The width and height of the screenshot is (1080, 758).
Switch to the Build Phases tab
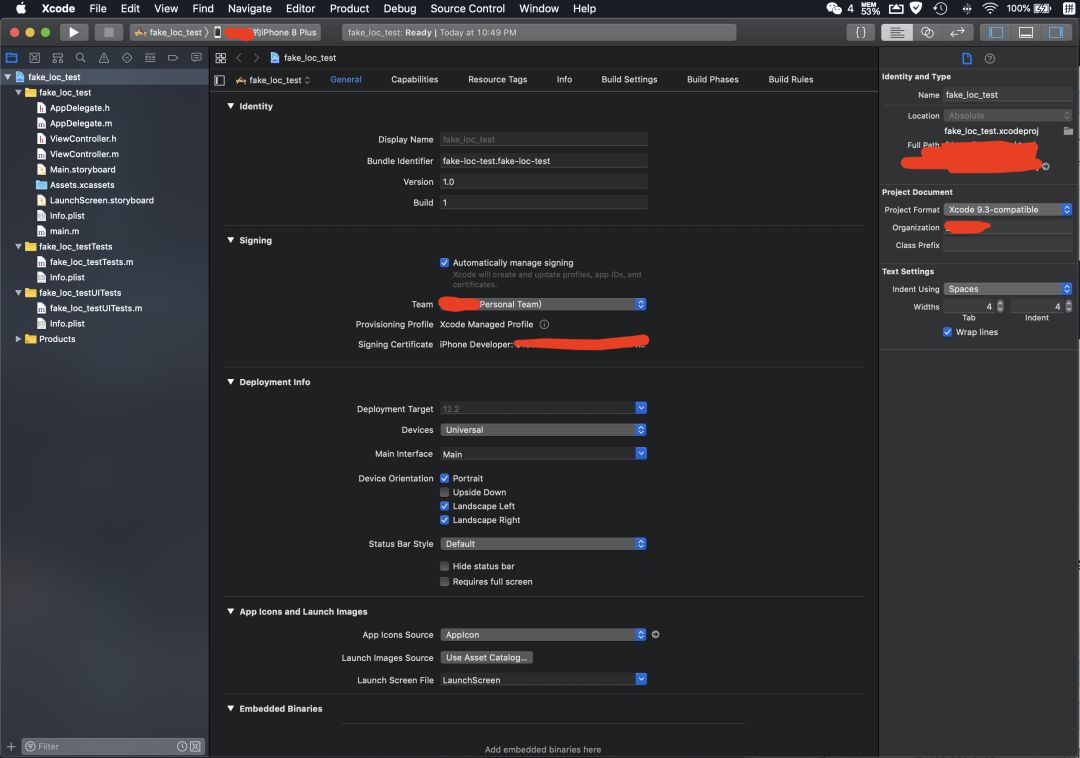click(x=712, y=80)
